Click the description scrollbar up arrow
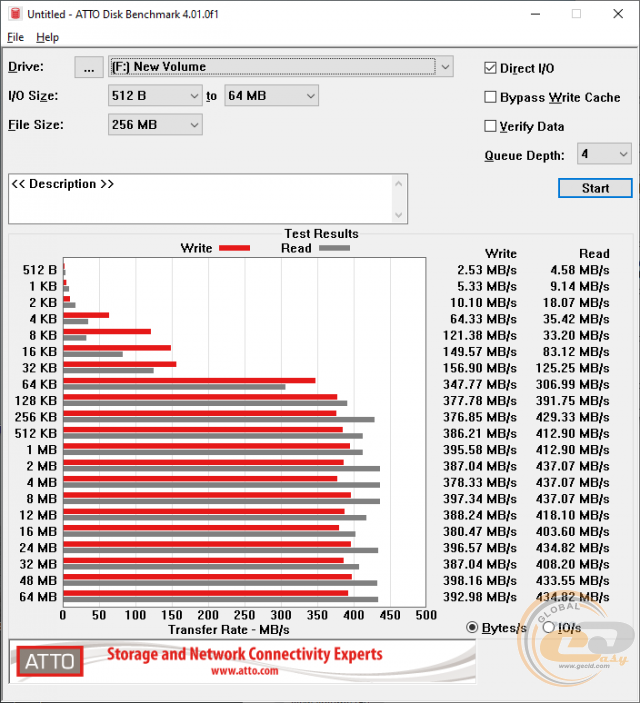The width and height of the screenshot is (640, 703). point(399,183)
